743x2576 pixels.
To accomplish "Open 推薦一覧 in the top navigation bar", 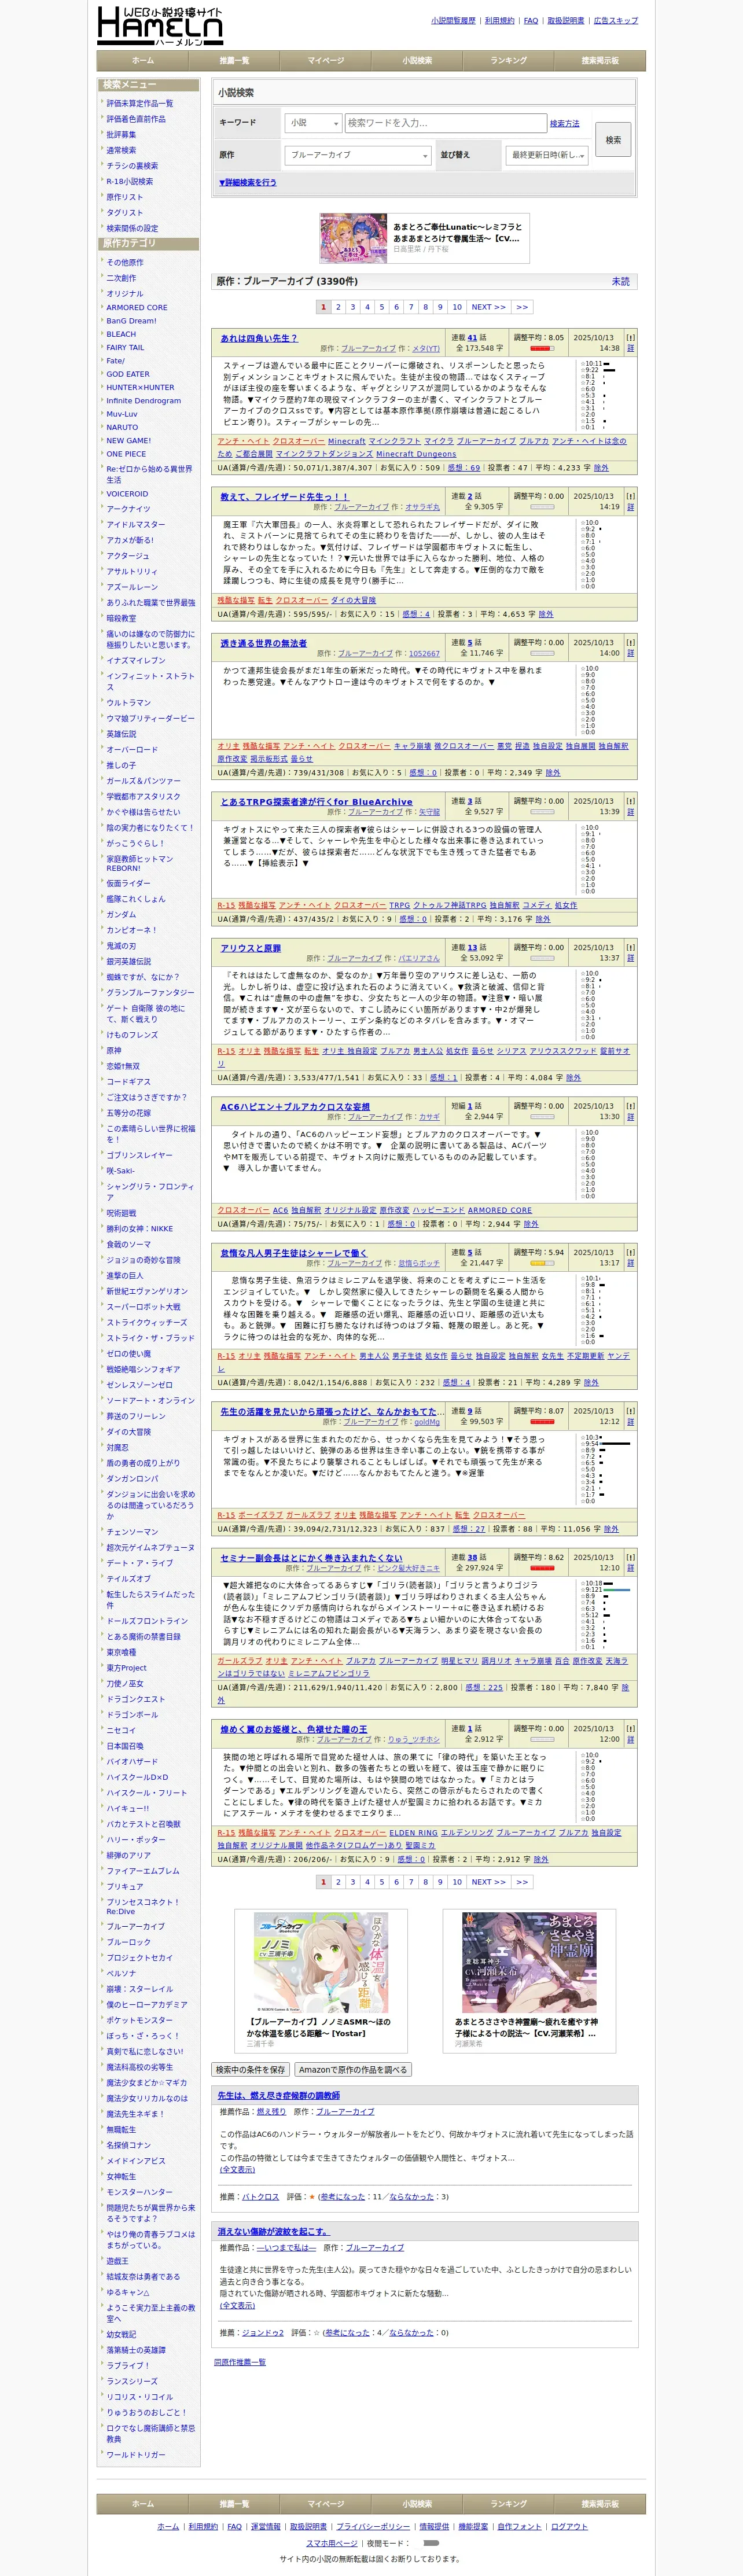I will (x=234, y=61).
